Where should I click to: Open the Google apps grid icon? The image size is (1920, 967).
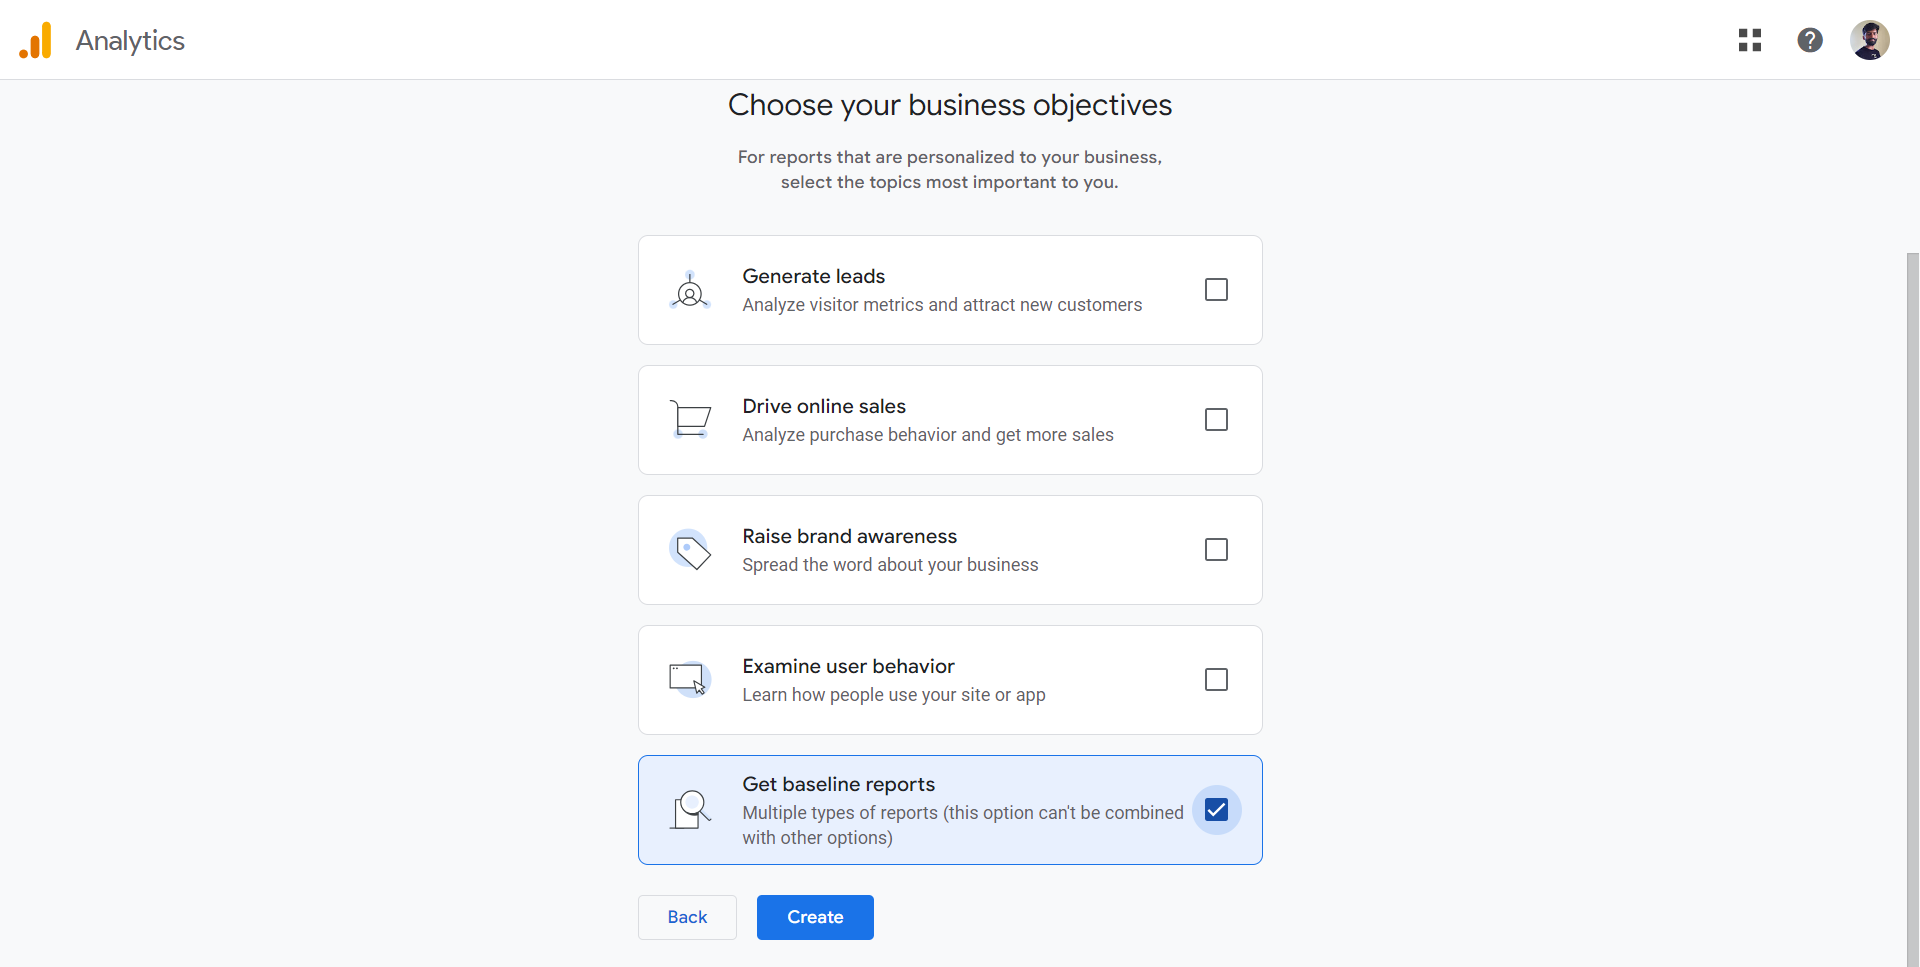pos(1750,40)
